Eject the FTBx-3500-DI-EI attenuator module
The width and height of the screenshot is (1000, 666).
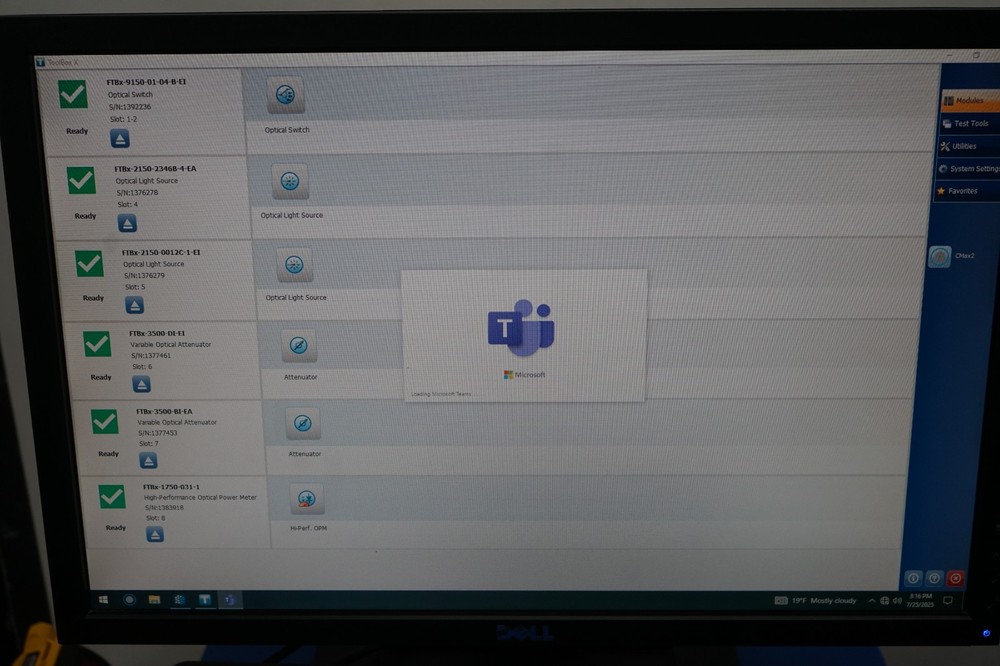tap(142, 384)
